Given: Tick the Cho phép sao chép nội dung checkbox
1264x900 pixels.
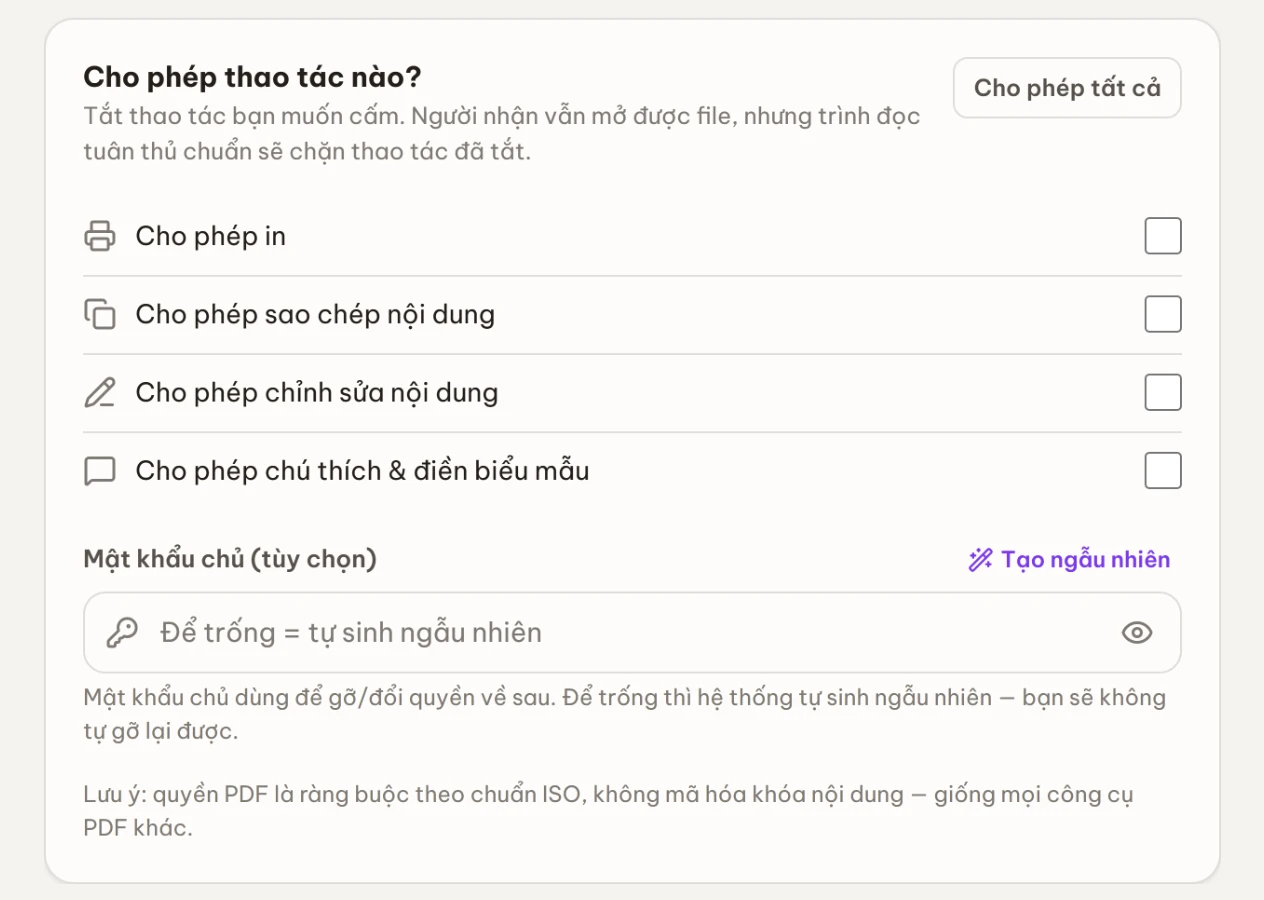Looking at the screenshot, I should (x=1162, y=315).
